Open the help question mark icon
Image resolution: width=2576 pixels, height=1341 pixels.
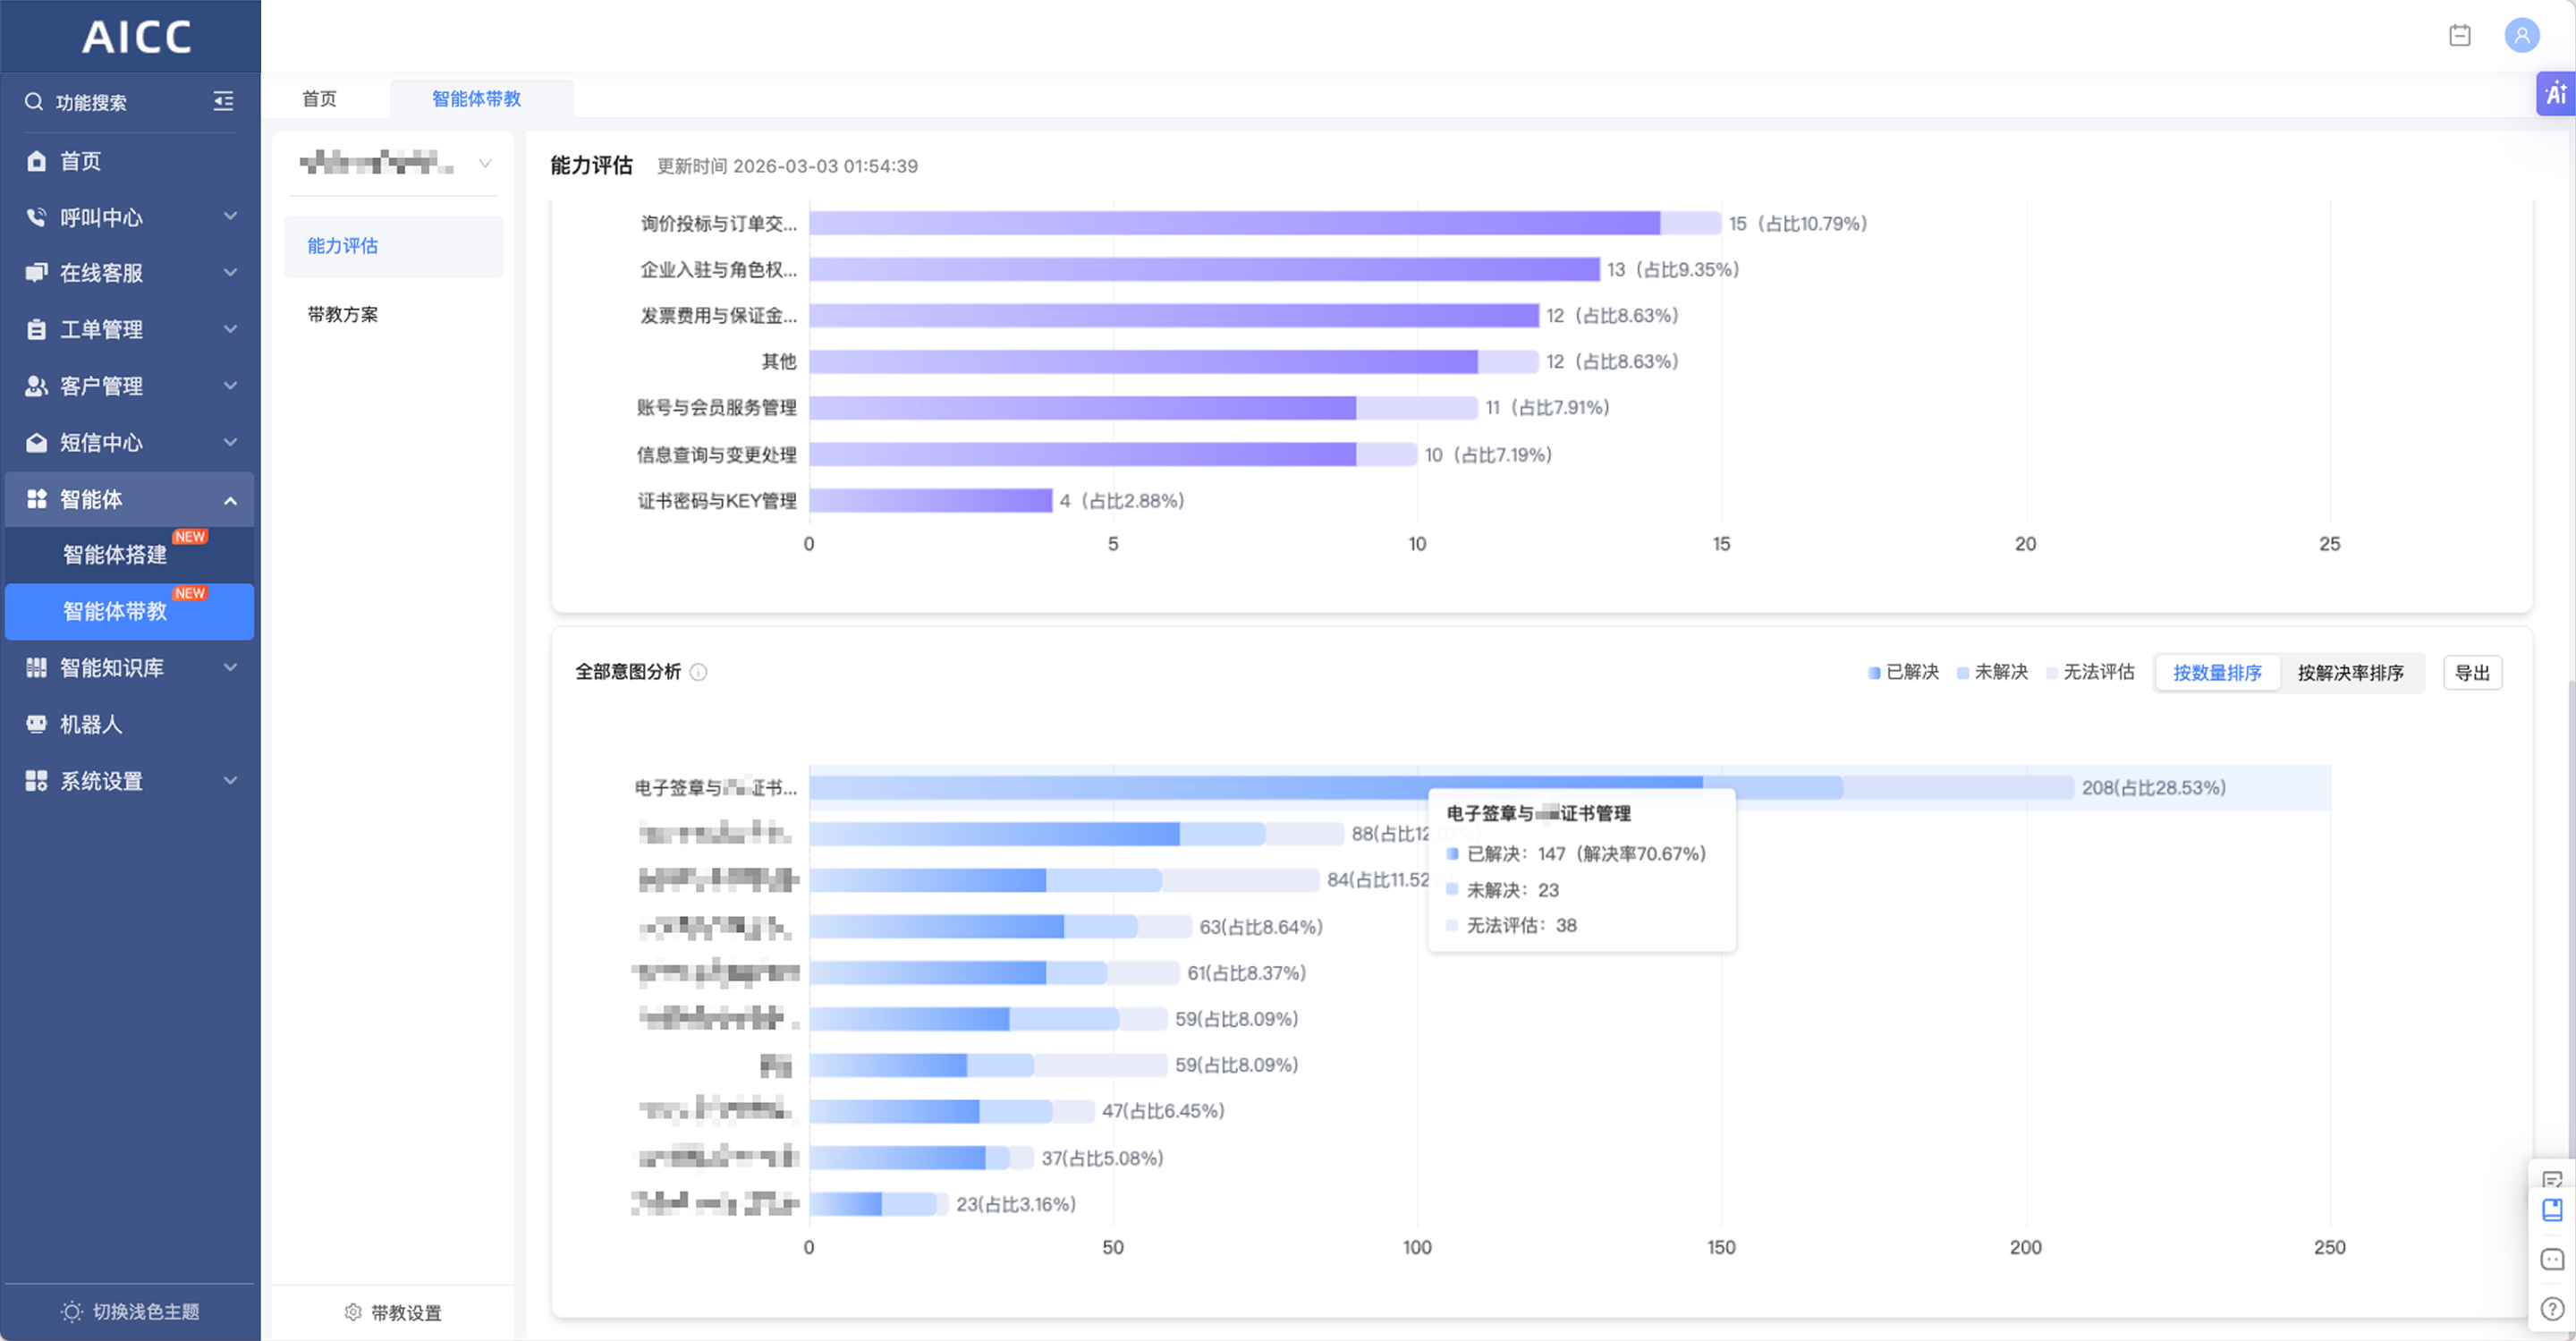click(x=2552, y=1308)
